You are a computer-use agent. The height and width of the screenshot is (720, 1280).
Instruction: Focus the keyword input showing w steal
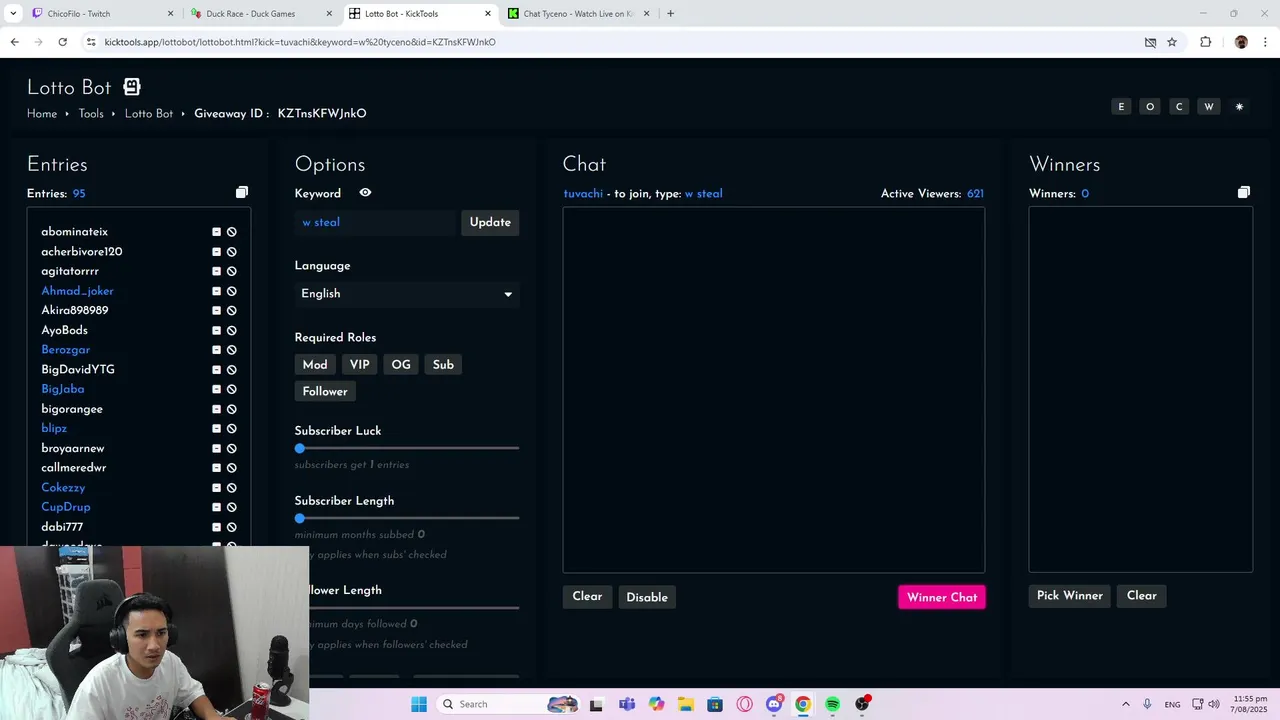coord(375,222)
